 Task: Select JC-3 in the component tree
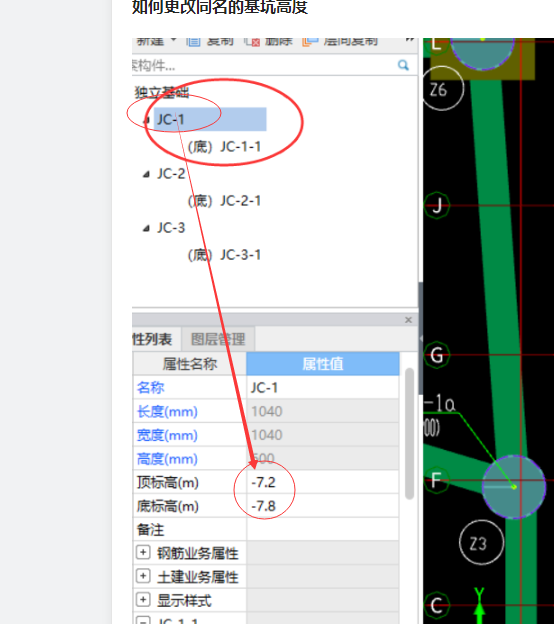(171, 228)
